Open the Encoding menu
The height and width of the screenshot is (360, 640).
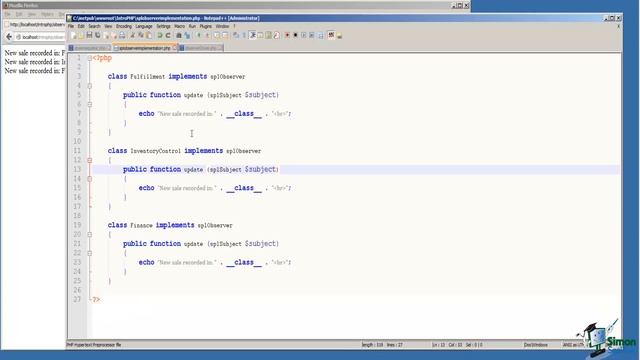(124, 26)
